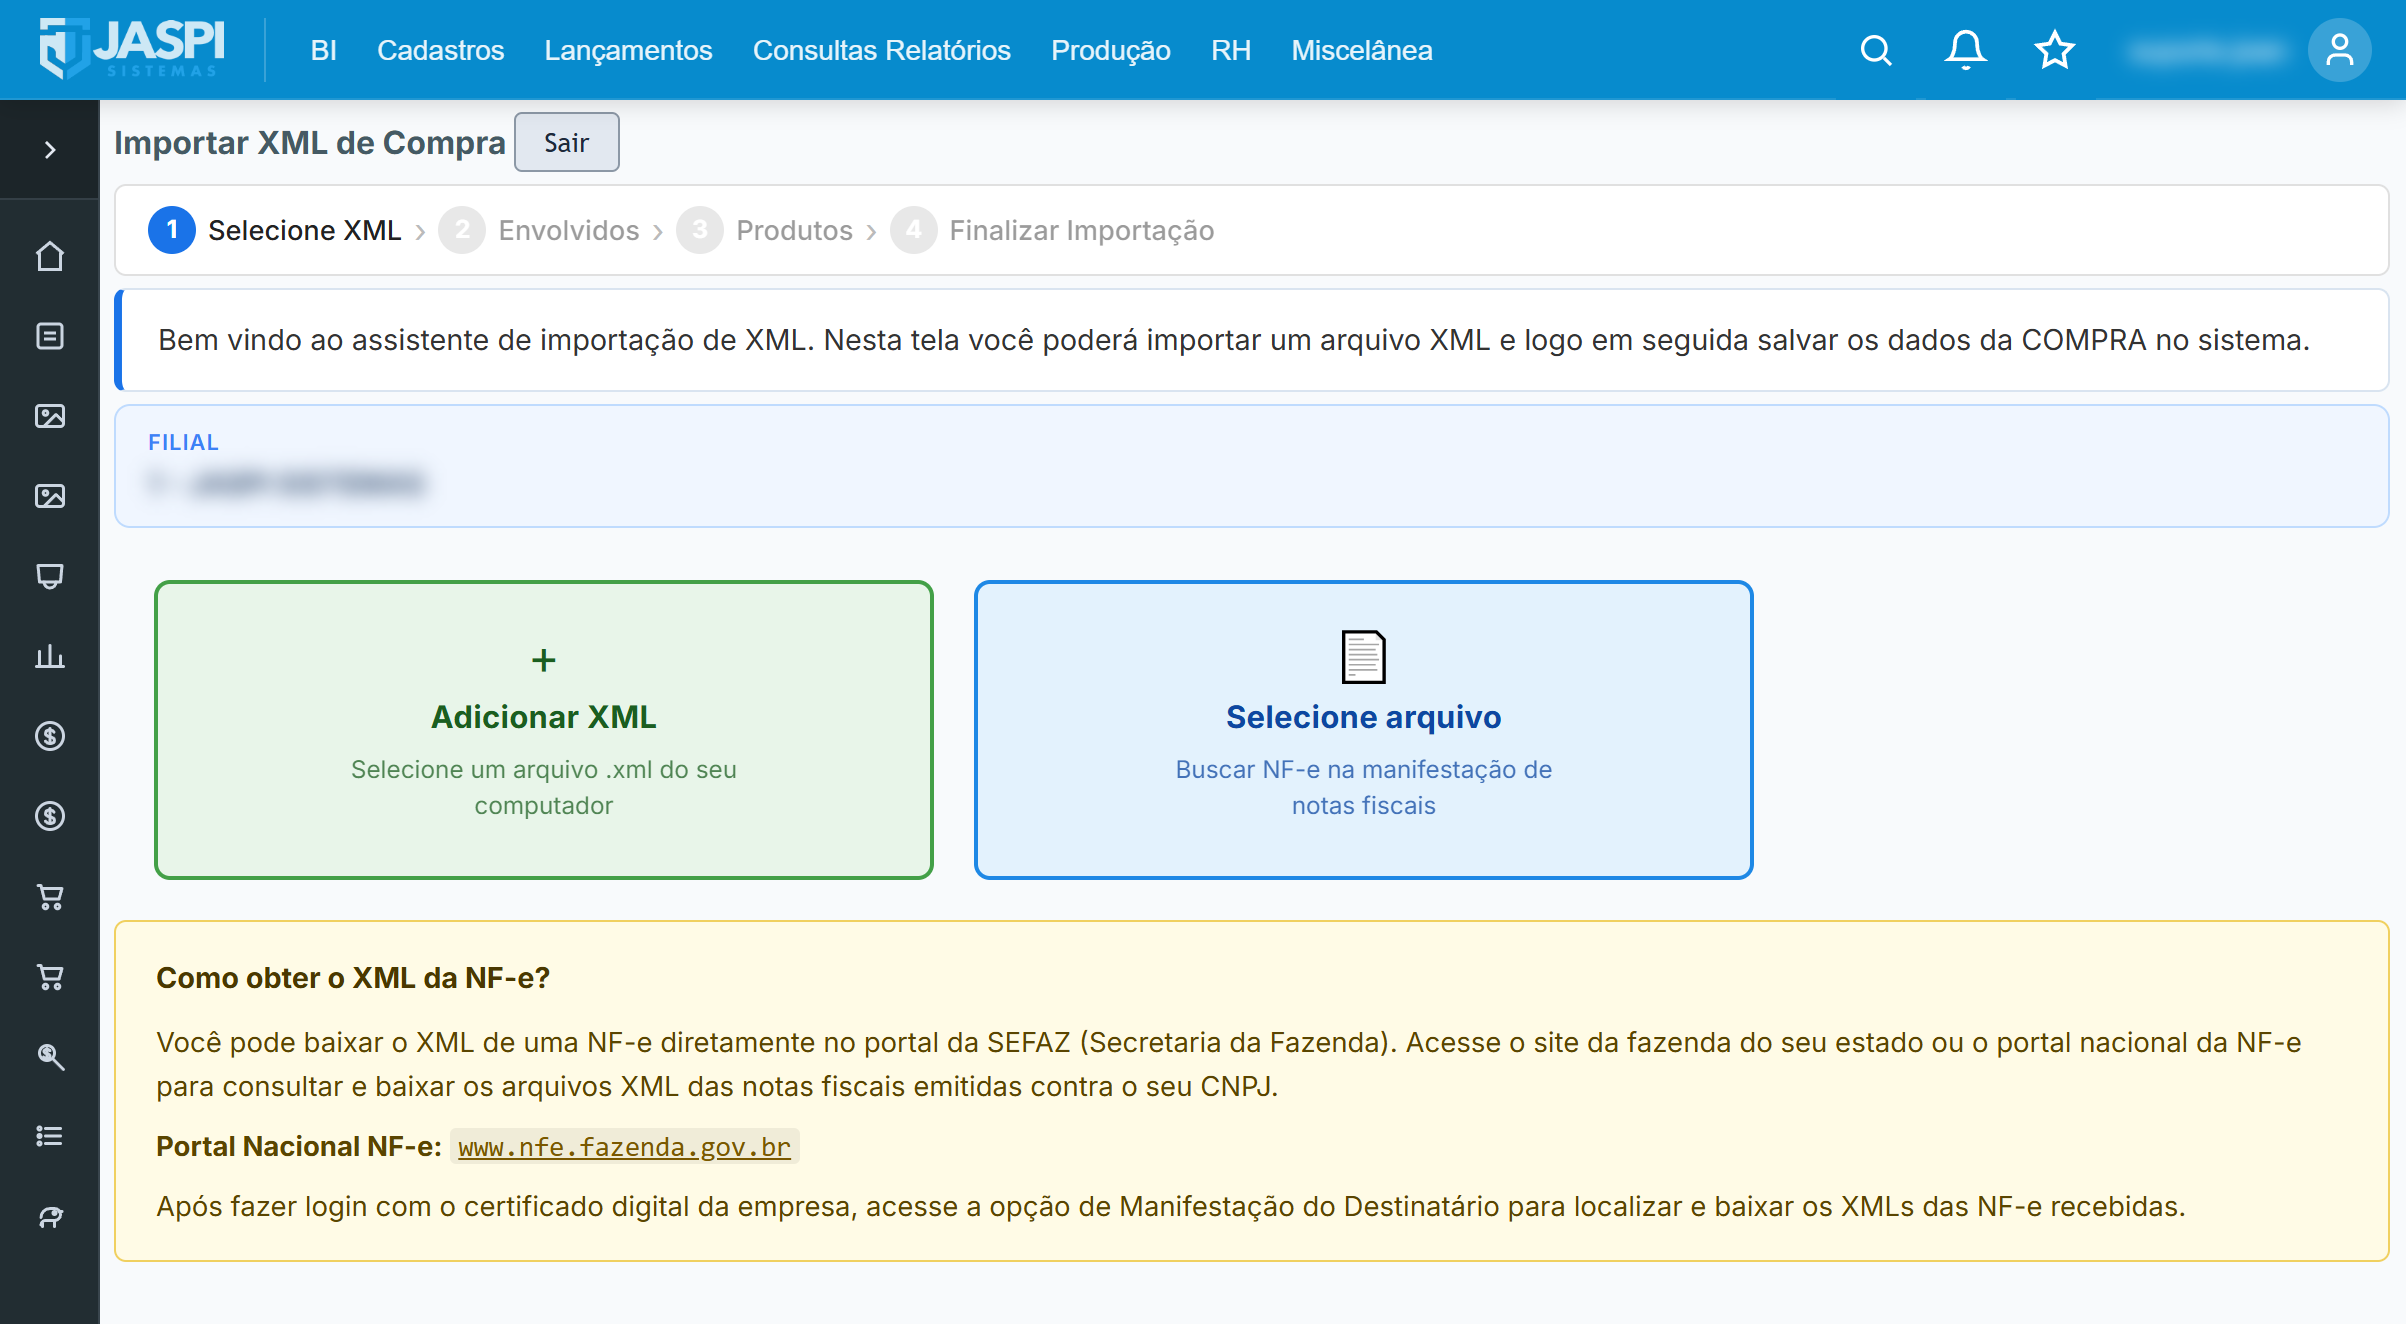Screen dimensions: 2406x1324
Task: Click the JASPI Sistemas logo
Action: (x=132, y=48)
